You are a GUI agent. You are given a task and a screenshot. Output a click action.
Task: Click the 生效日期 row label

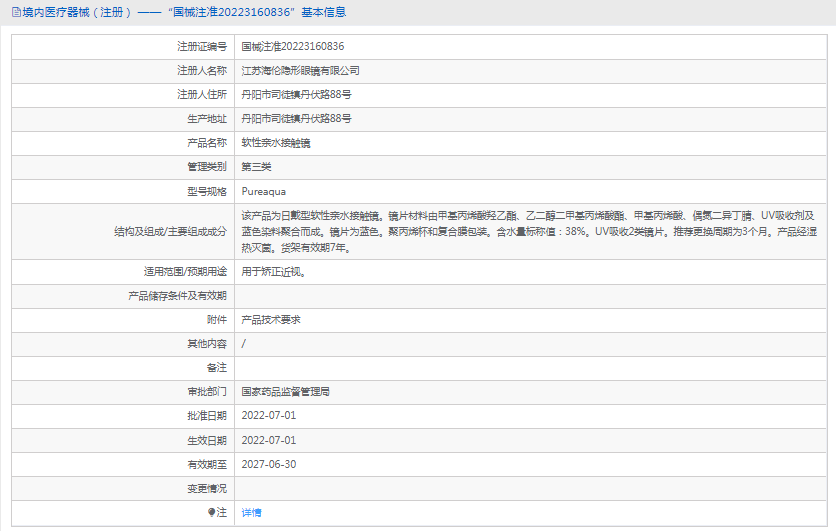click(x=207, y=440)
